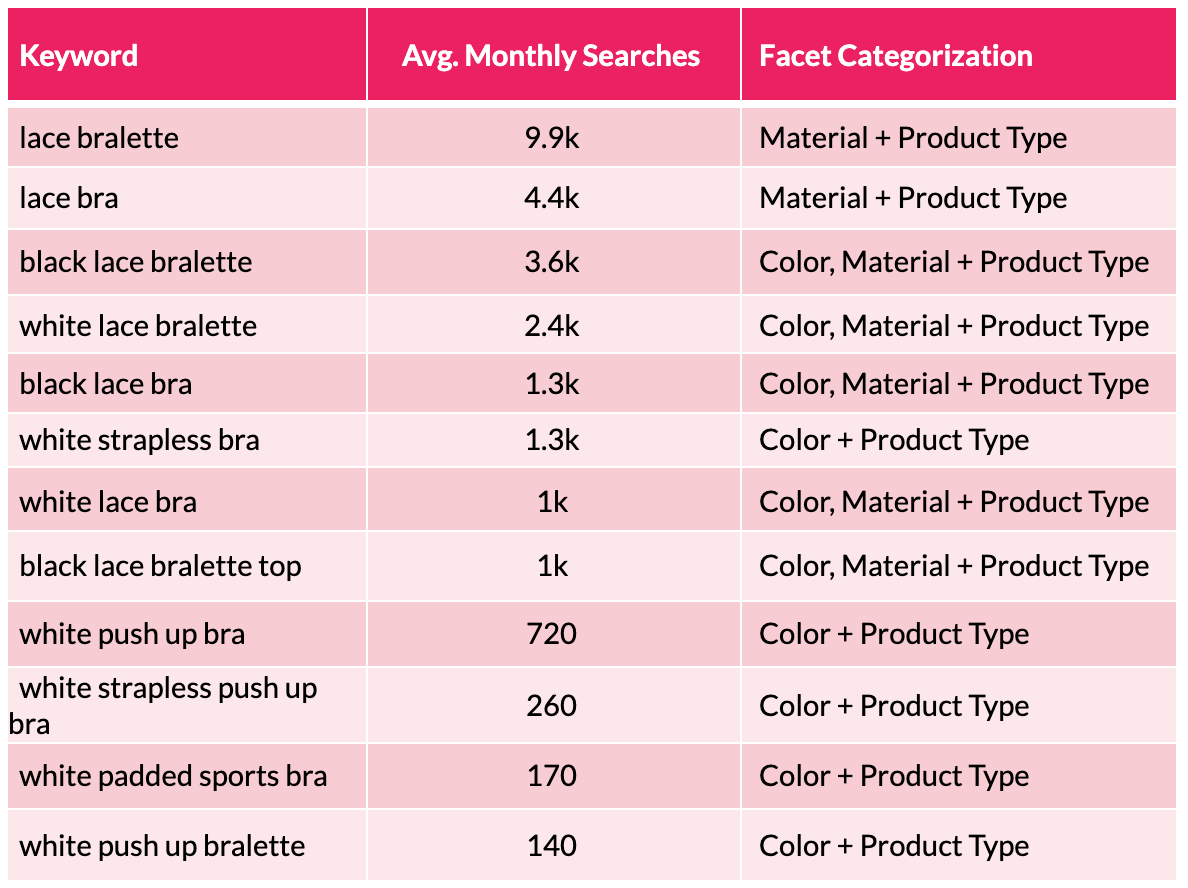The width and height of the screenshot is (1188, 888).
Task: Select the lace bra keyword cell
Action: (69, 198)
